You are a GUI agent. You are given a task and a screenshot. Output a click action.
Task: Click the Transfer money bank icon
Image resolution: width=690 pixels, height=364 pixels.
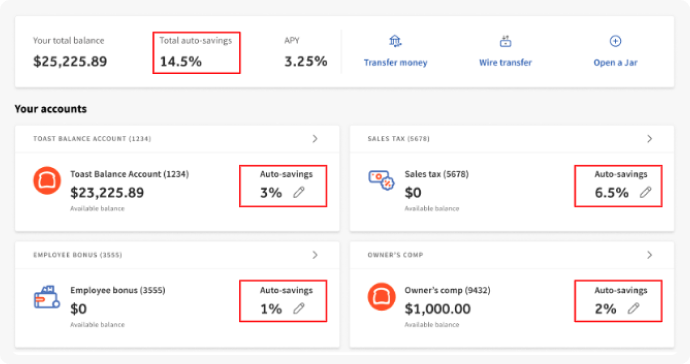tap(395, 41)
